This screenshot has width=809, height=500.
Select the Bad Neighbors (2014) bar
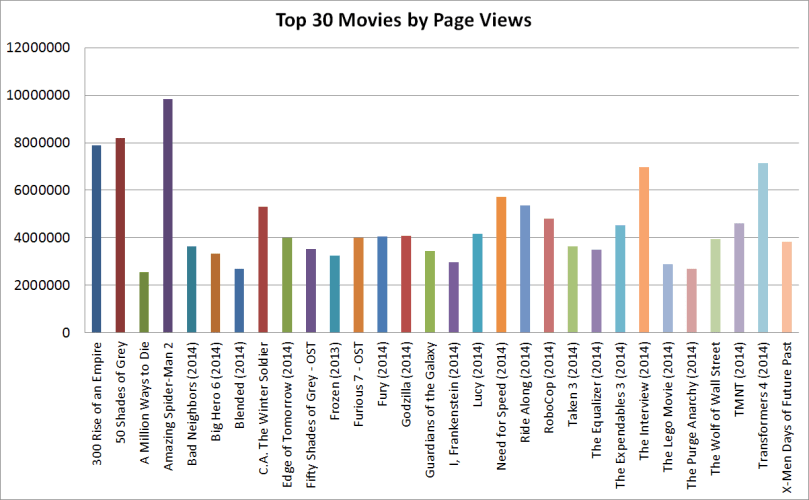(191, 289)
